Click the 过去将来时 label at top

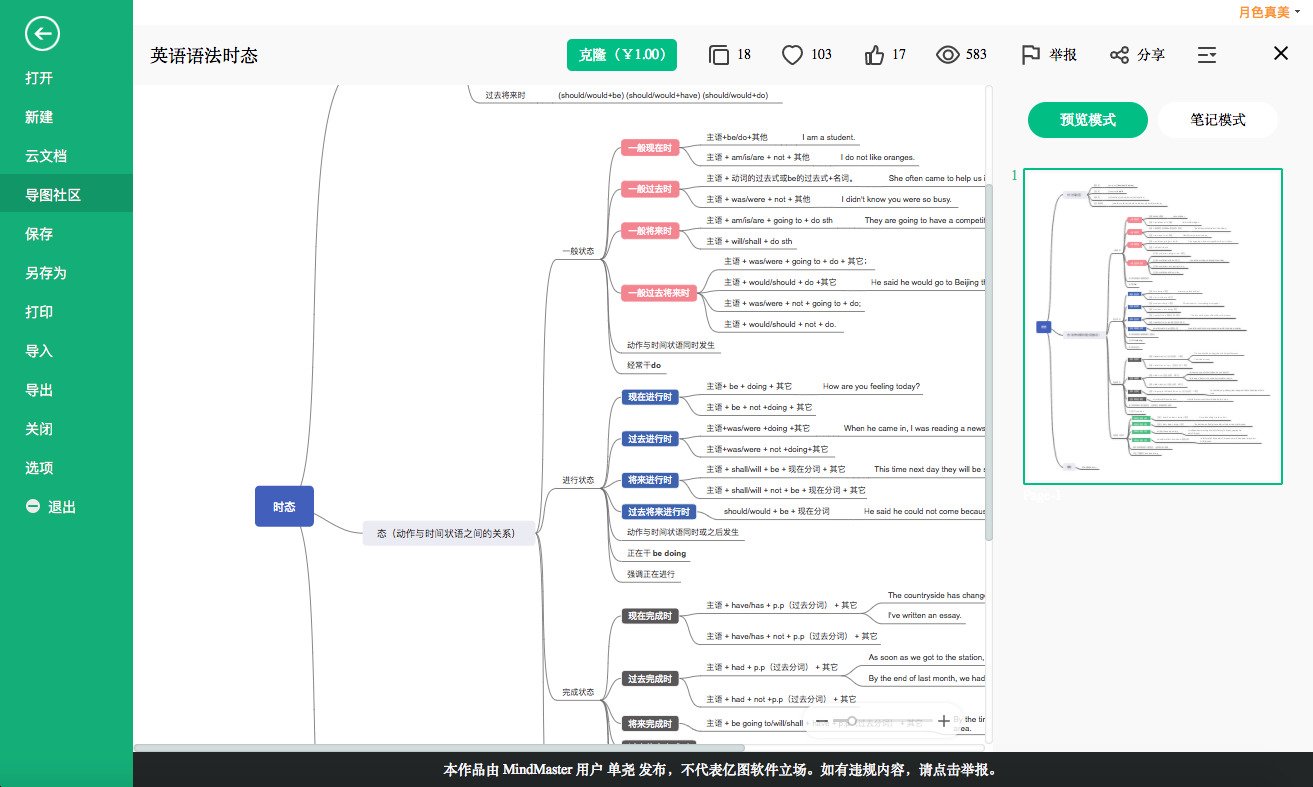(x=505, y=95)
